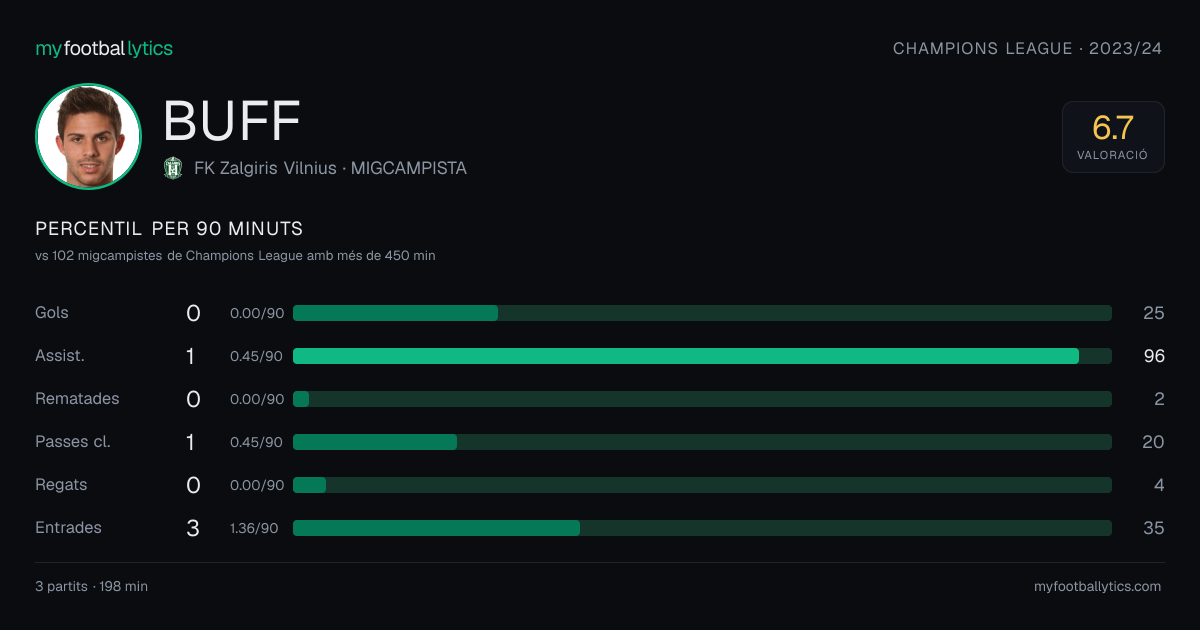The image size is (1200, 630).
Task: Select the Entrades total count 3
Action: click(193, 528)
